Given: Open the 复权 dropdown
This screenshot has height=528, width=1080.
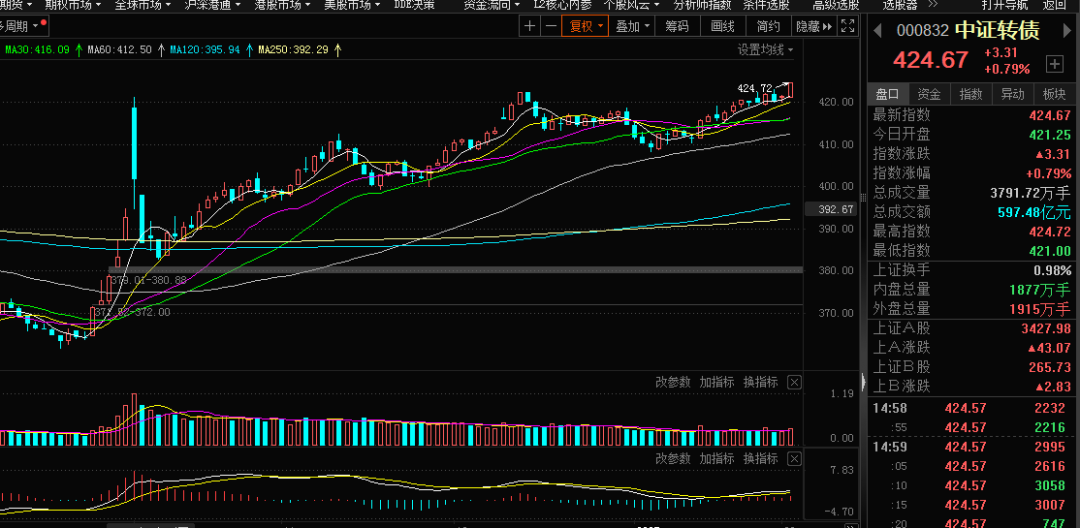Looking at the screenshot, I should pyautogui.click(x=586, y=26).
